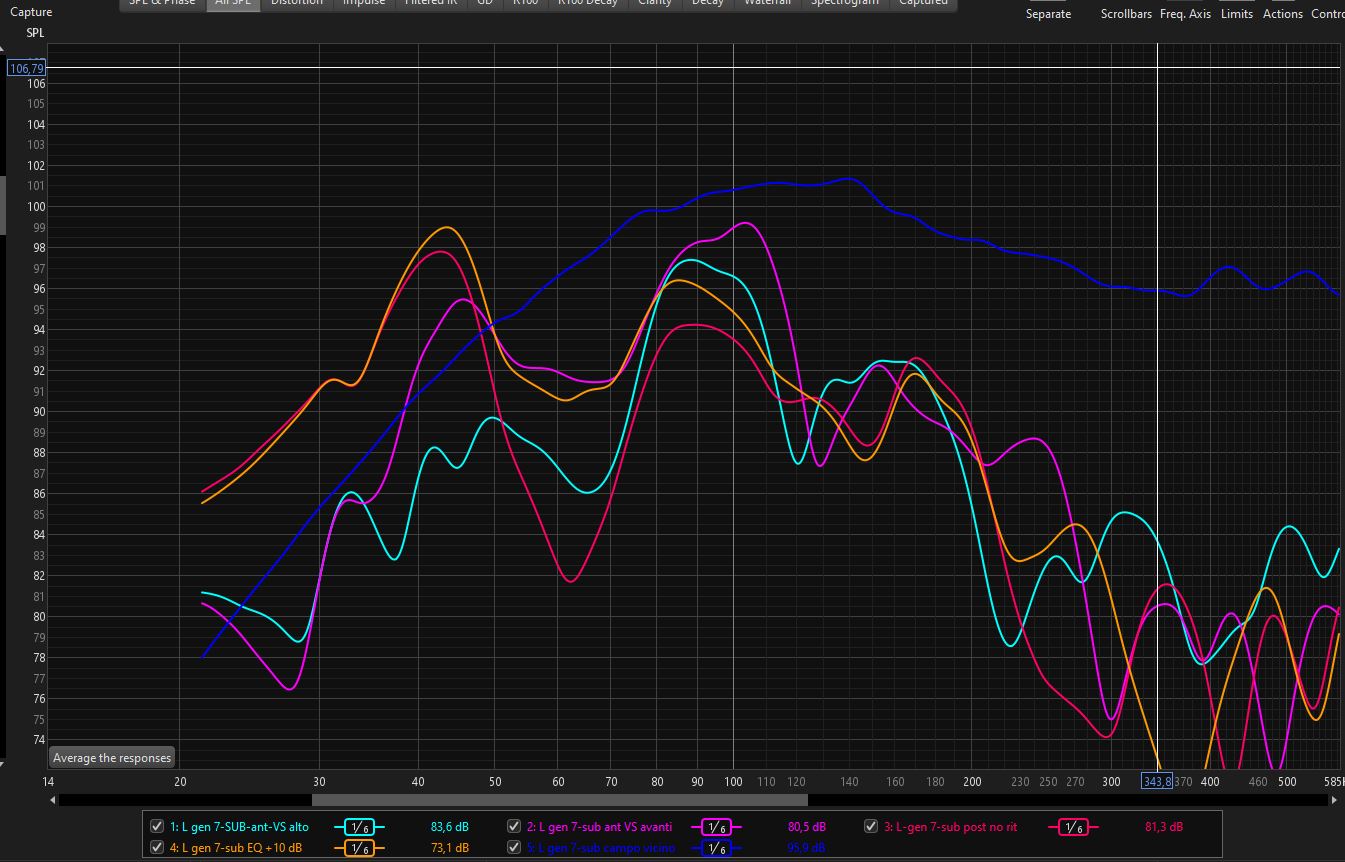Image resolution: width=1345 pixels, height=862 pixels.
Task: Click the 73,1 dB value of trace 4
Action: tap(450, 848)
